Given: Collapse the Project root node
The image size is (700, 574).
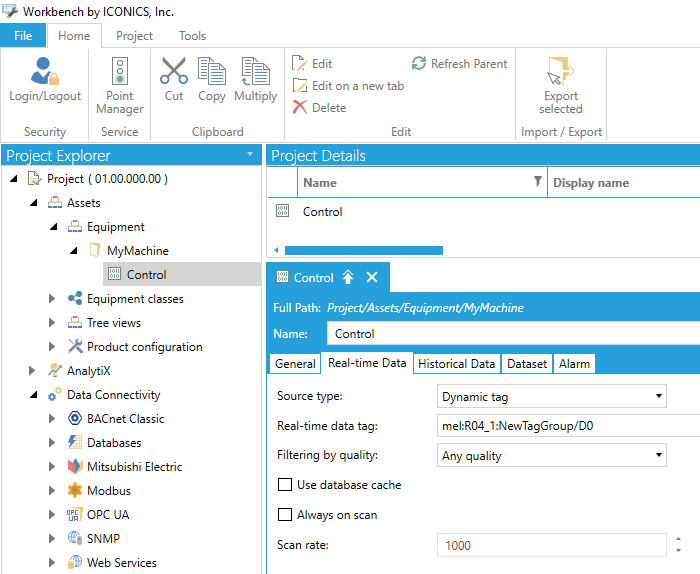Looking at the screenshot, I should tap(14, 179).
